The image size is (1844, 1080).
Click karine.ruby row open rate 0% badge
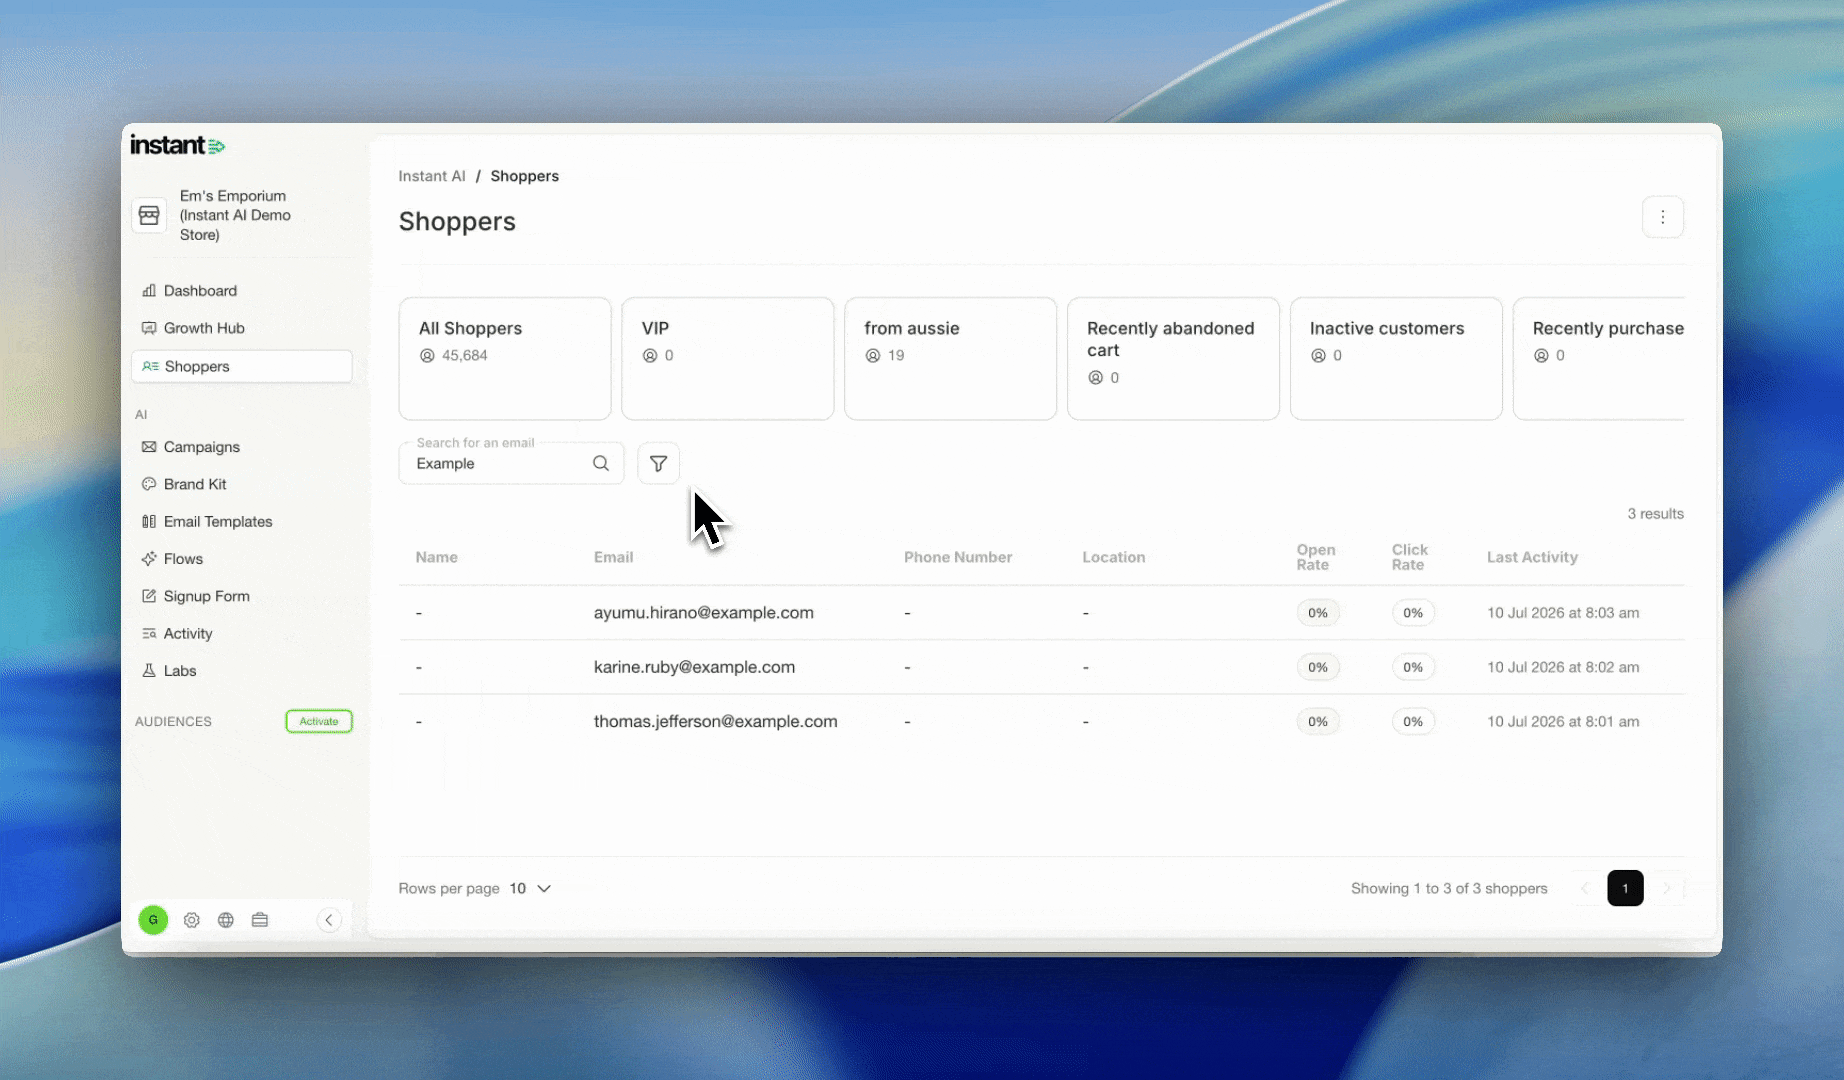pyautogui.click(x=1318, y=667)
